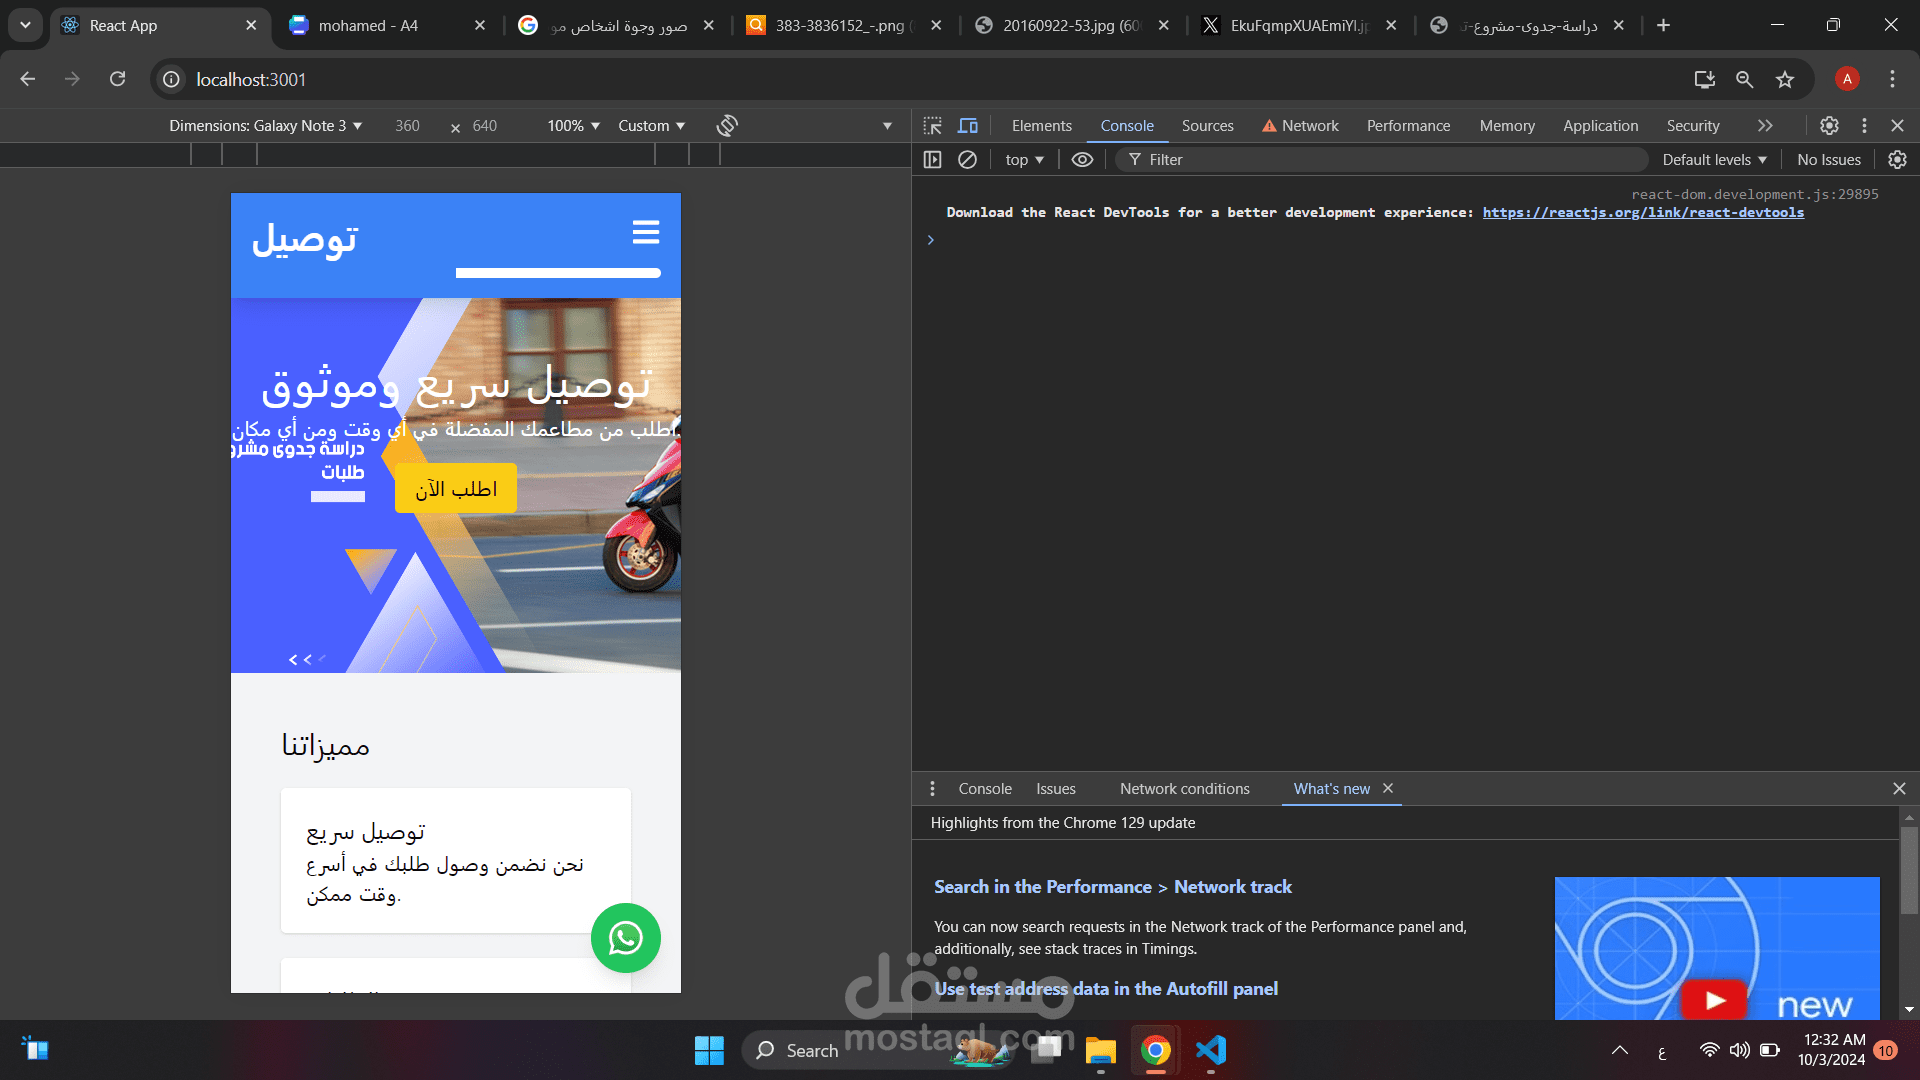Screen dimensions: 1920x1080
Task: Open DevTools settings gear
Action: click(x=1829, y=125)
